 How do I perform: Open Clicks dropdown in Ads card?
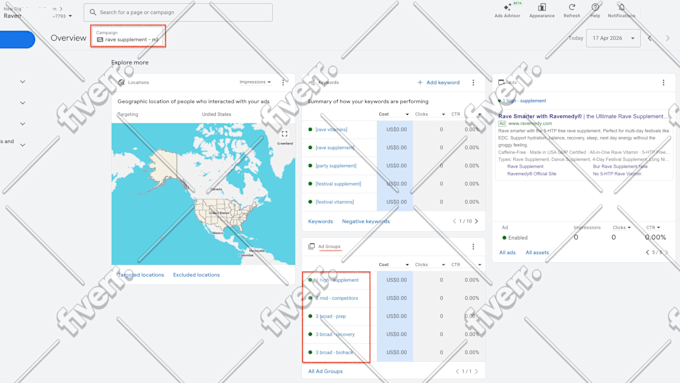pos(621,227)
